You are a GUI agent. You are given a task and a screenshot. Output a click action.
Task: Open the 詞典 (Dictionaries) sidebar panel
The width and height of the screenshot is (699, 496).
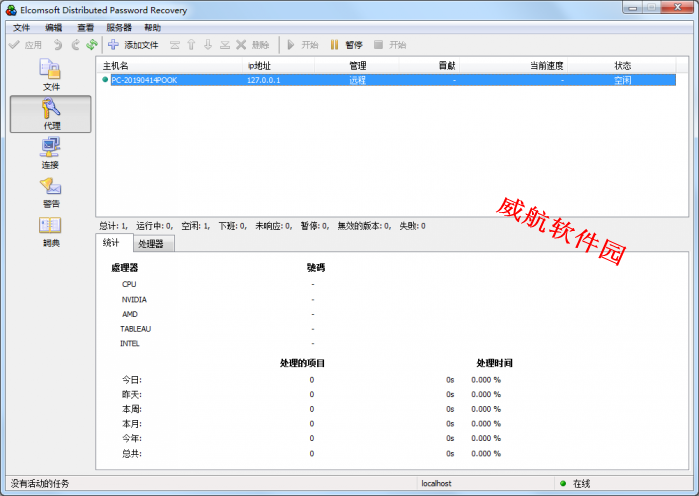pos(50,232)
